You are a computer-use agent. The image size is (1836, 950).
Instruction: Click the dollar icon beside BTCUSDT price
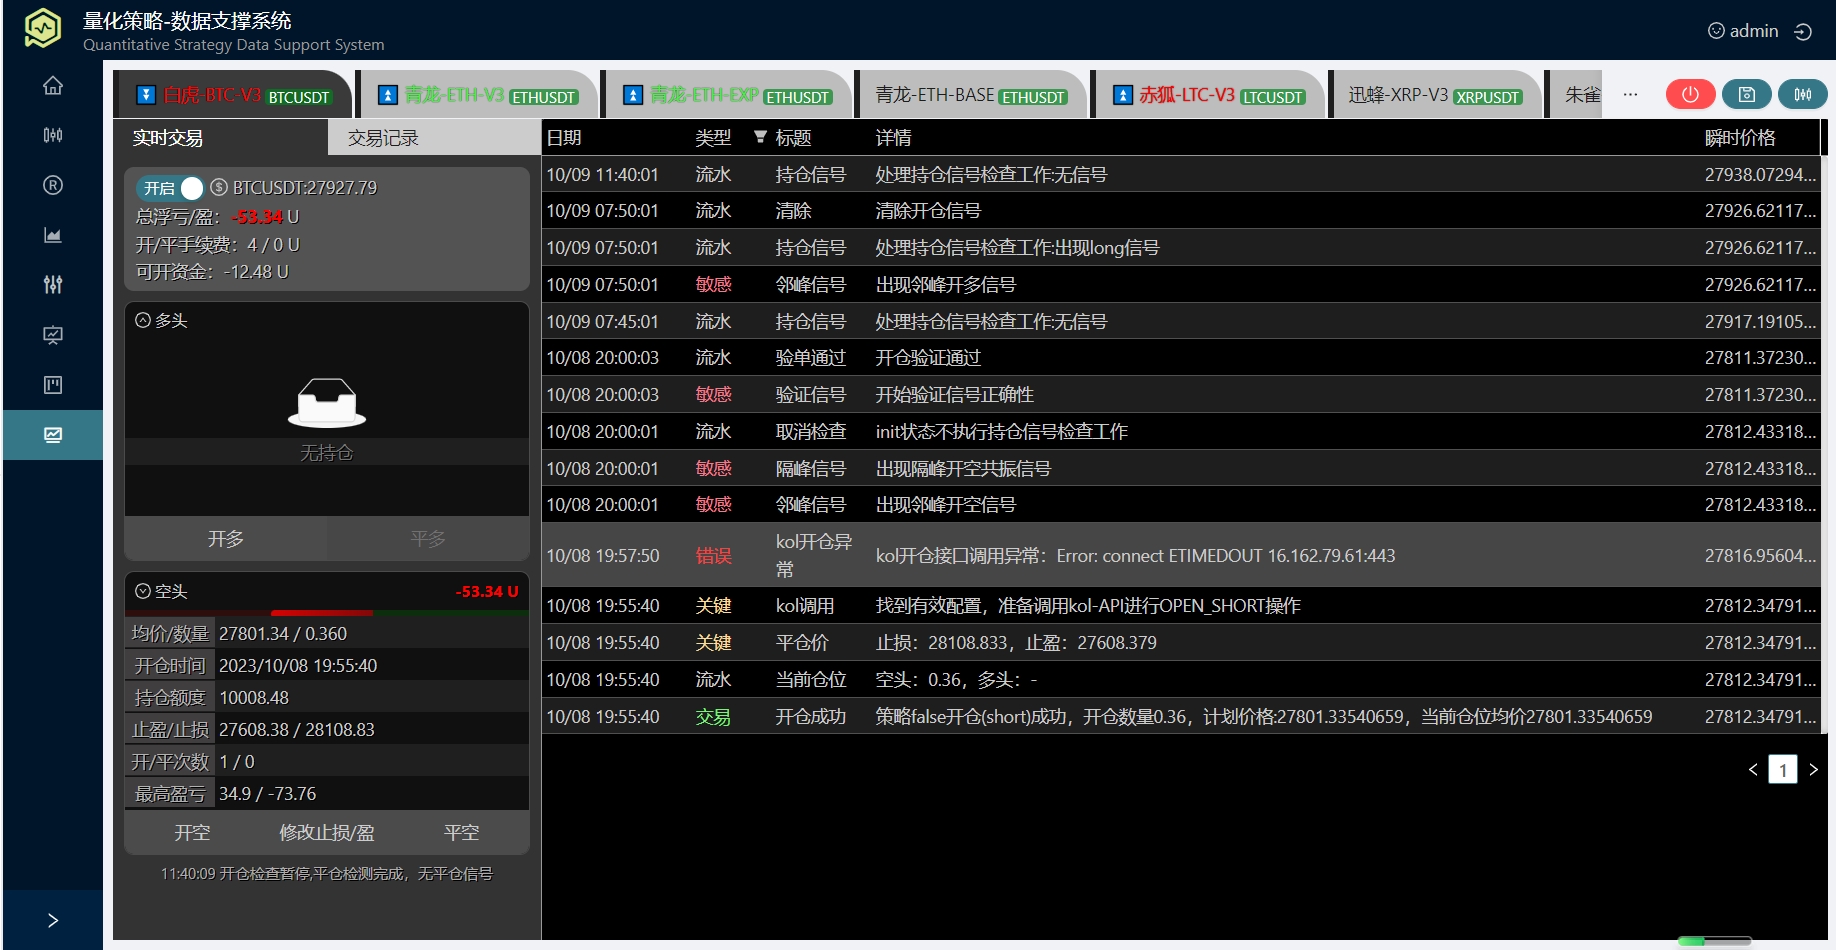pyautogui.click(x=219, y=187)
